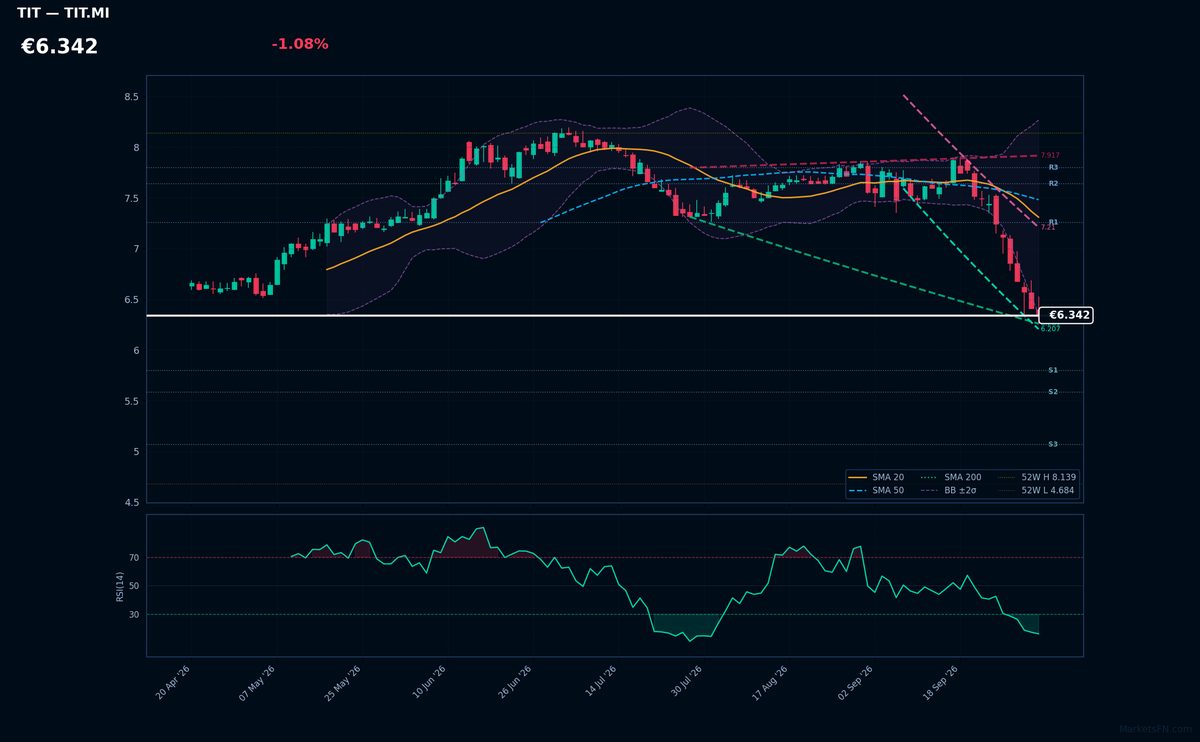Click the TIT — TIT.MI ticker title

pyautogui.click(x=63, y=13)
